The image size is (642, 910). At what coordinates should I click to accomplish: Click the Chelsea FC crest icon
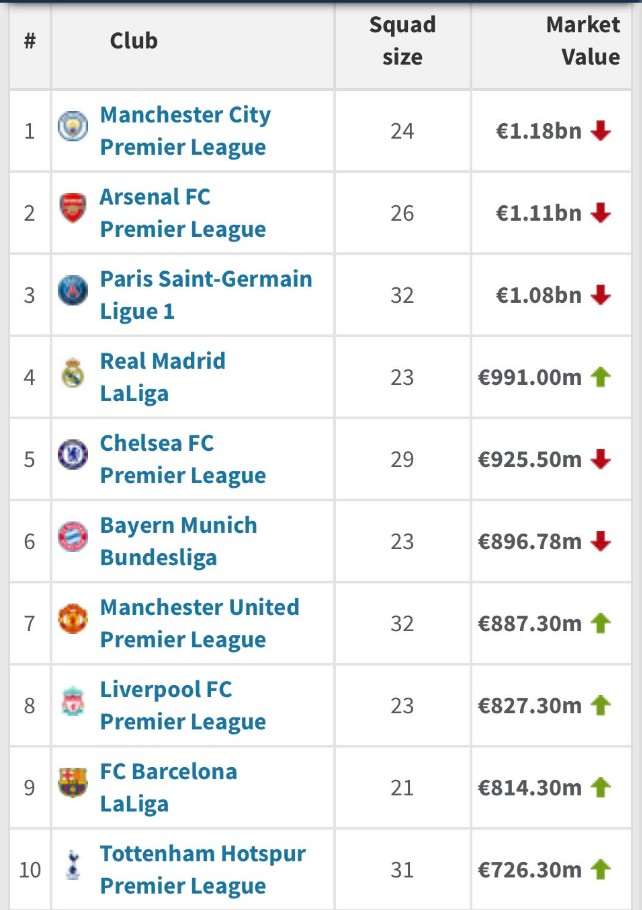pos(73,456)
